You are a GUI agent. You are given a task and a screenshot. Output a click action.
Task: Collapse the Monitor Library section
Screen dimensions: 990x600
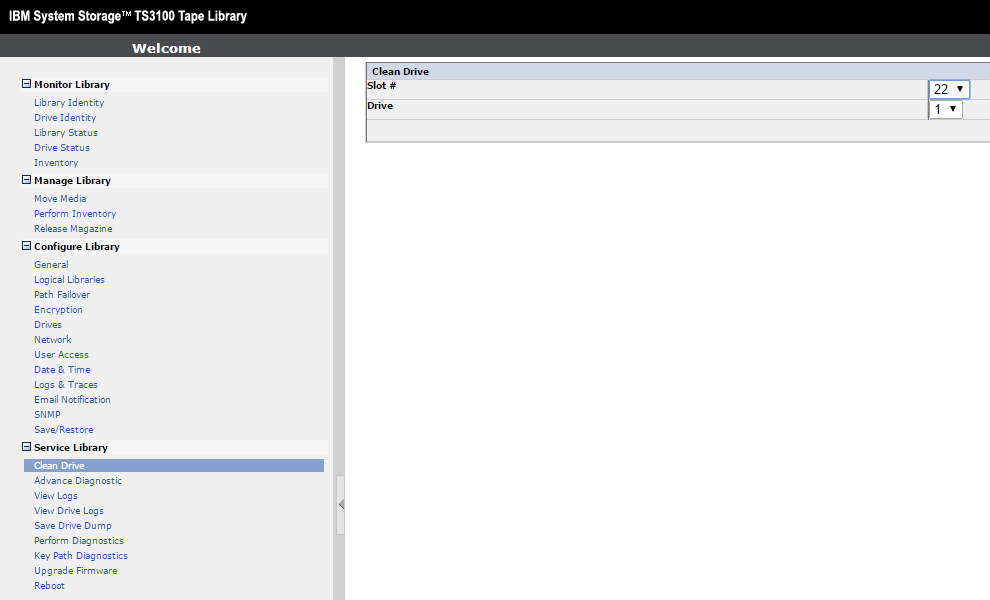26,84
